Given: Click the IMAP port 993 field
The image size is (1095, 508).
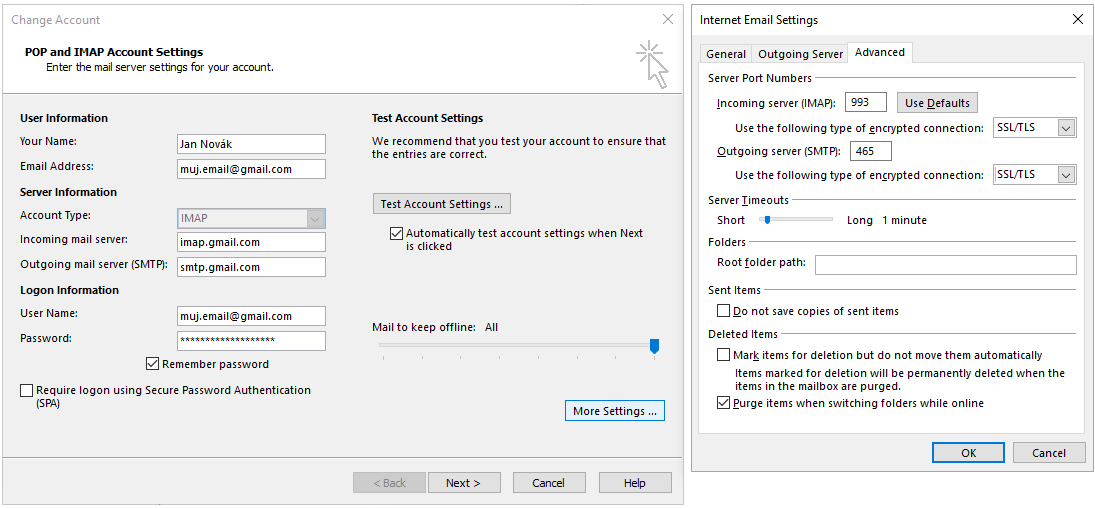Looking at the screenshot, I should (866, 102).
